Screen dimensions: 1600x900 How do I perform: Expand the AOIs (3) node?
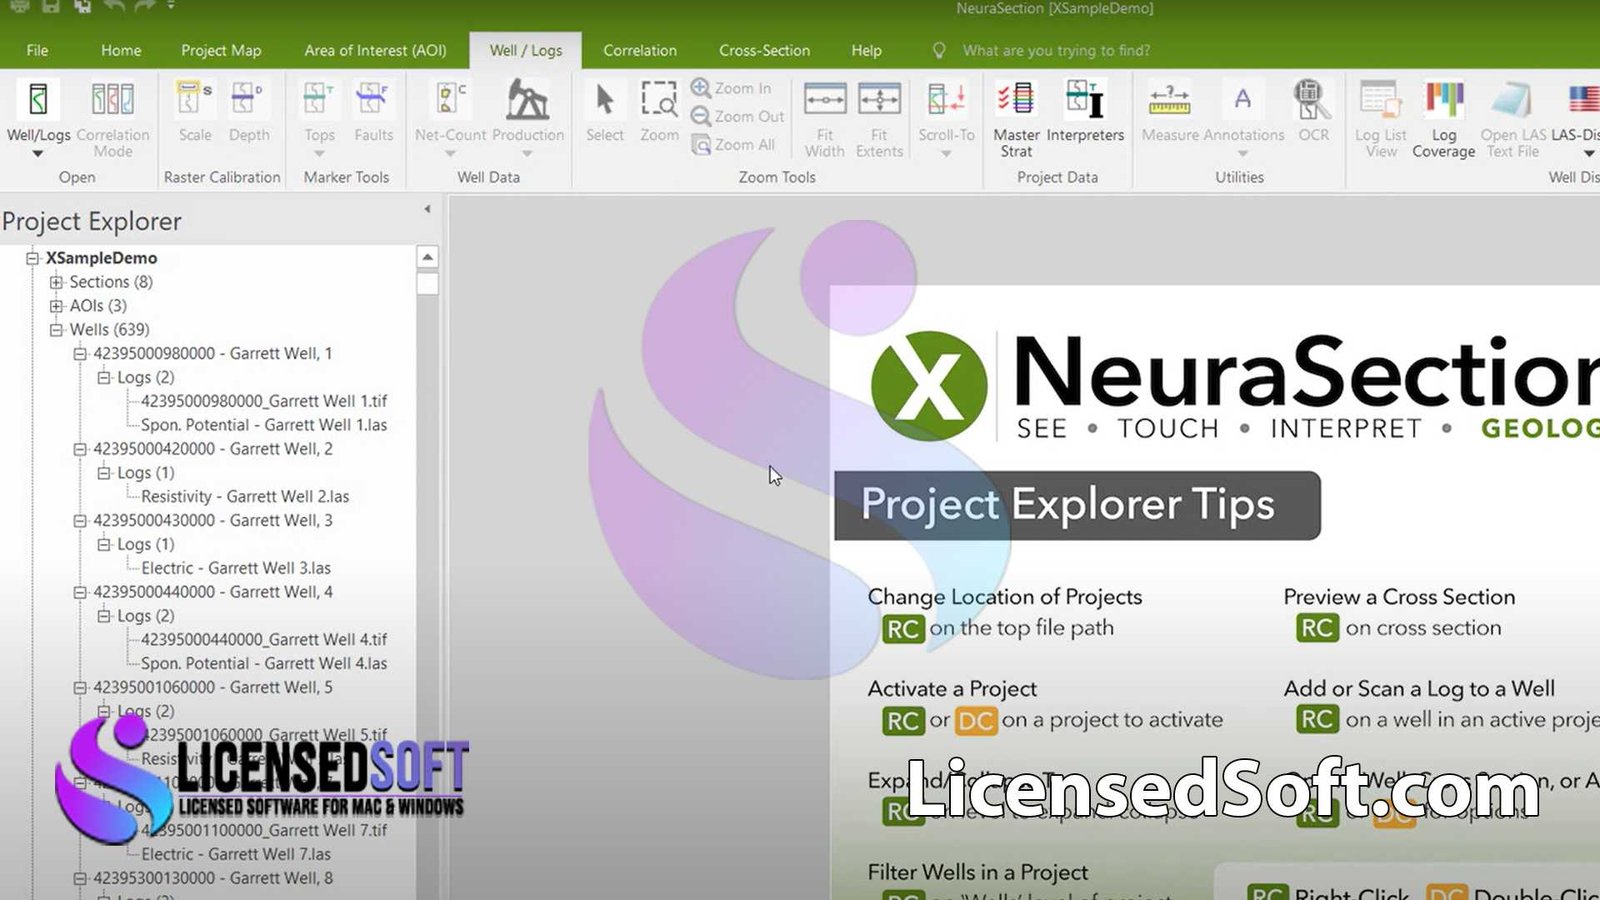(x=56, y=306)
